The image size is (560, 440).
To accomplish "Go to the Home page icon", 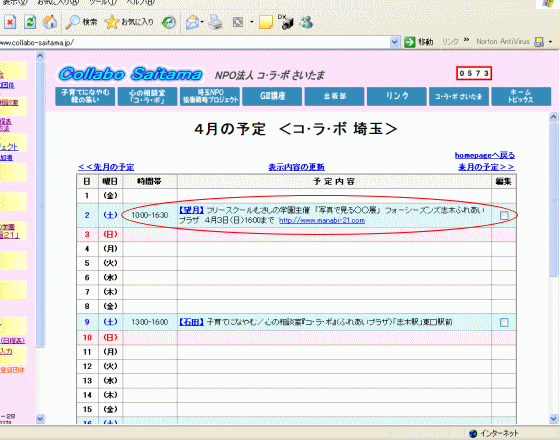I will click(x=50, y=22).
